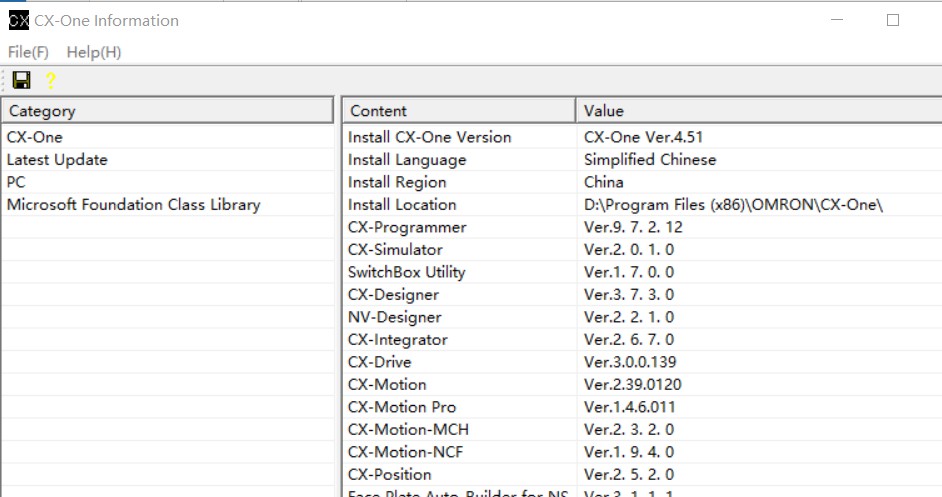The width and height of the screenshot is (942, 497).
Task: Click the CX-Motion Pro entry
Action: coord(402,407)
